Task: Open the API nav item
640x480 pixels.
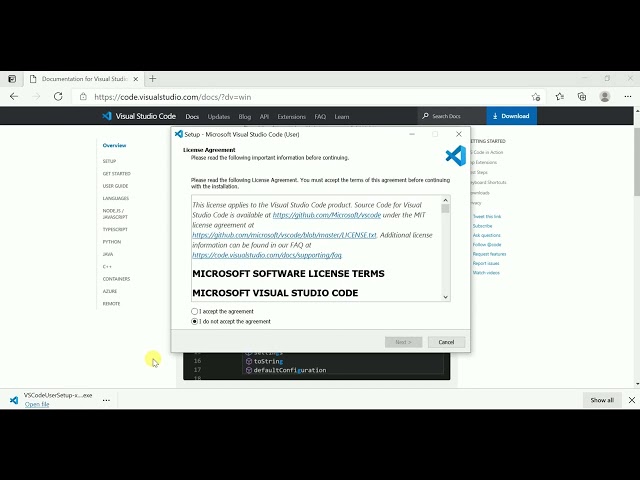Action: click(264, 117)
